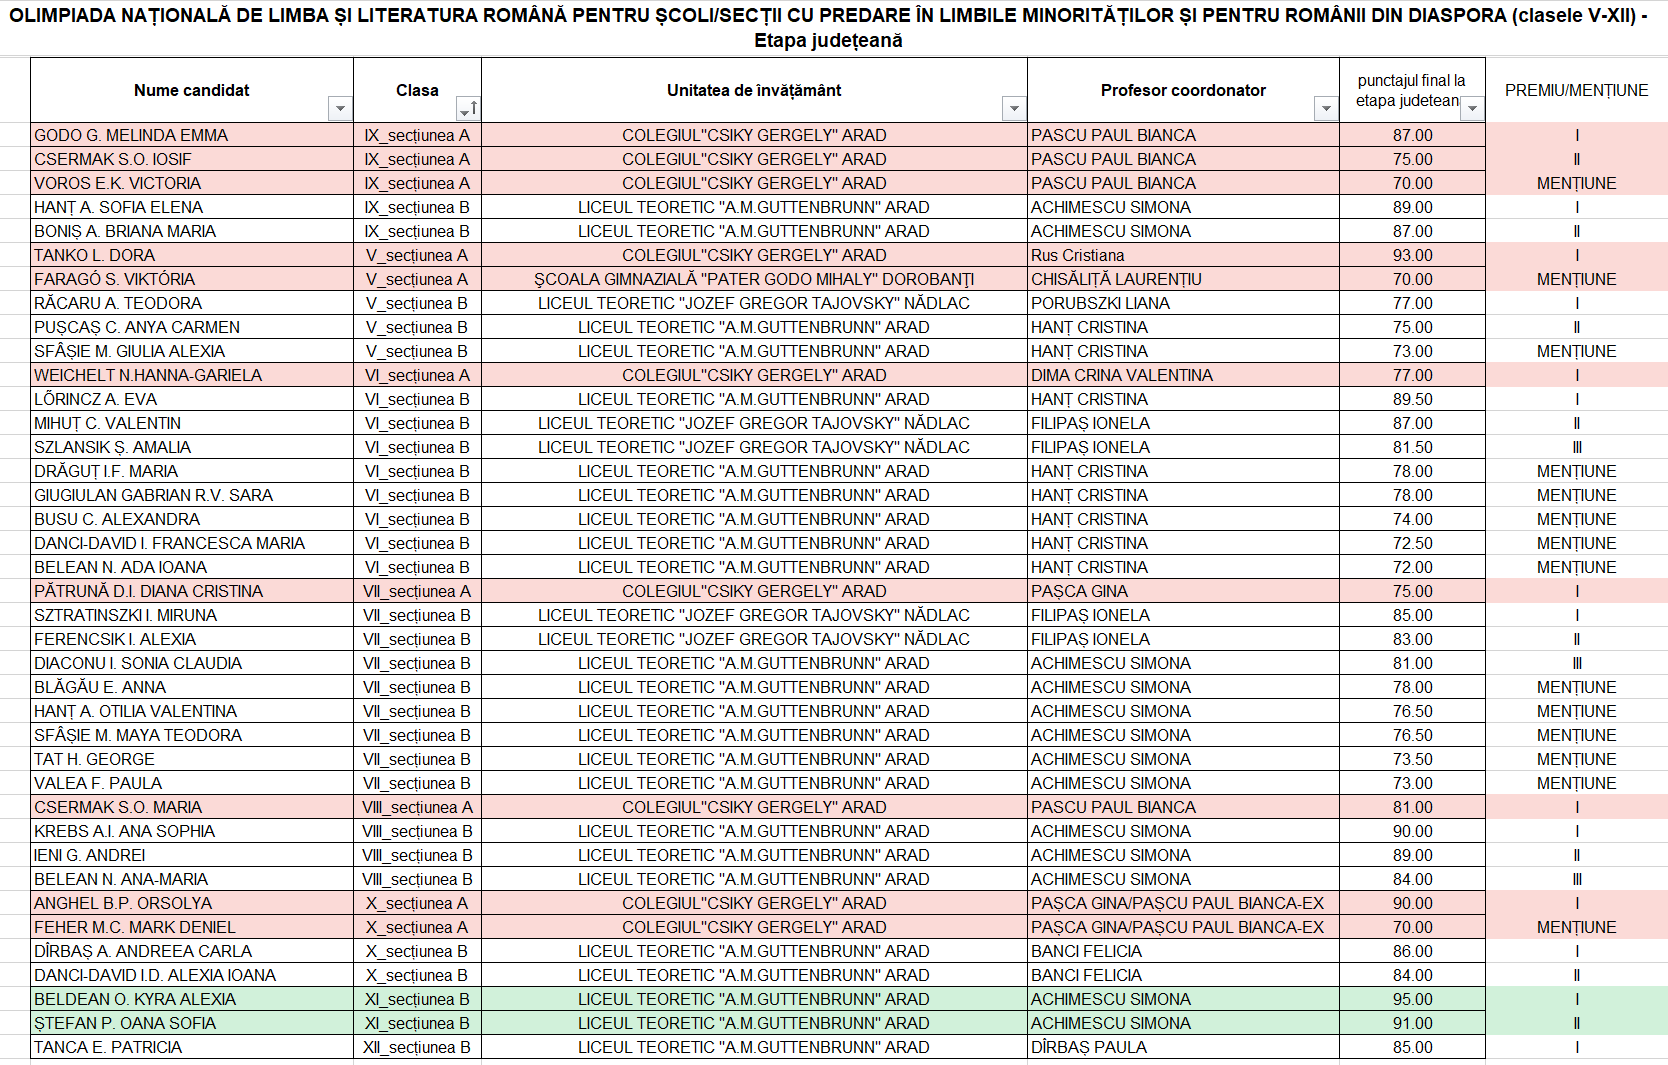Select the WEICHELT N.HANNA-GARIELA cell
Viewport: 1668px width, 1065px height.
click(x=148, y=375)
